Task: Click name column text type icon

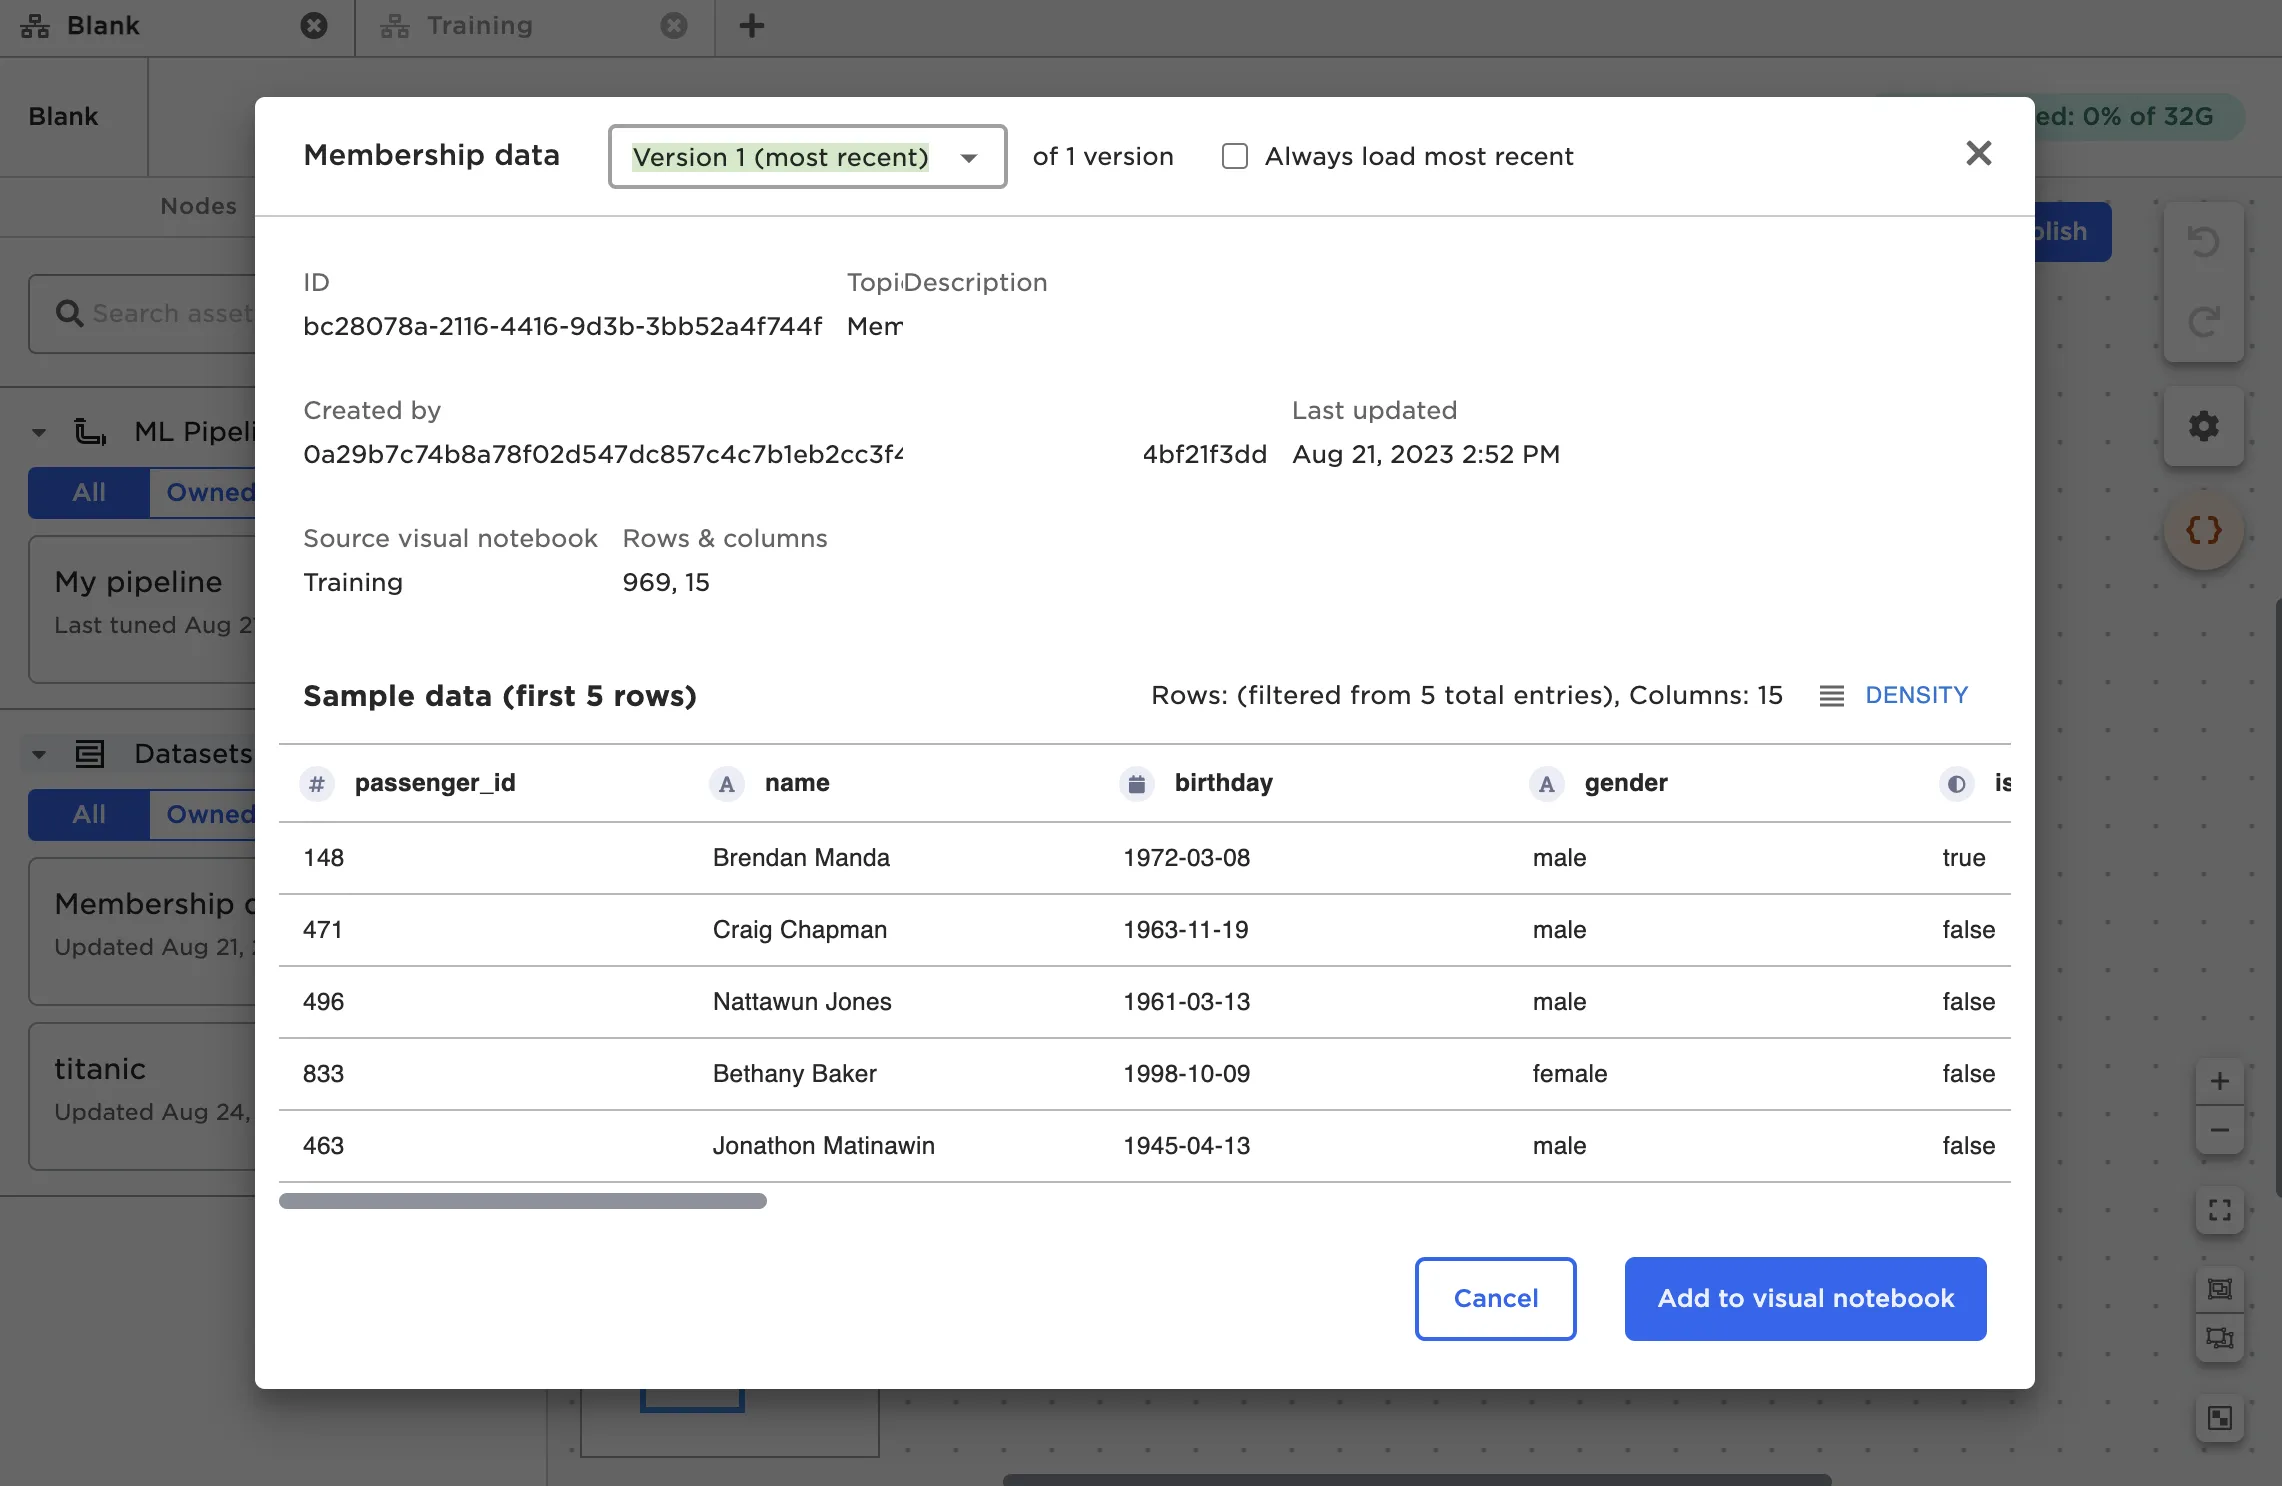Action: click(x=727, y=784)
